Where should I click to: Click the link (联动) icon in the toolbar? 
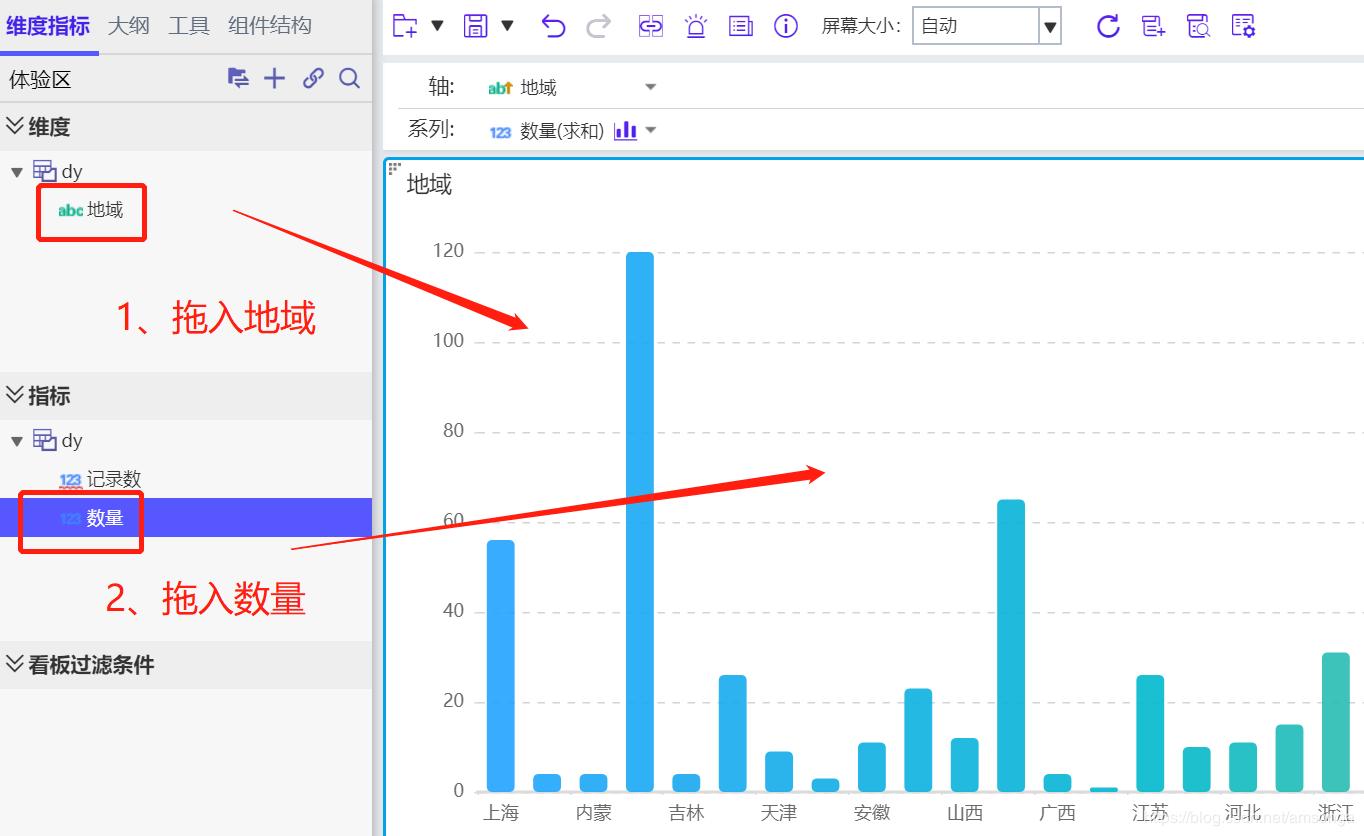click(650, 26)
